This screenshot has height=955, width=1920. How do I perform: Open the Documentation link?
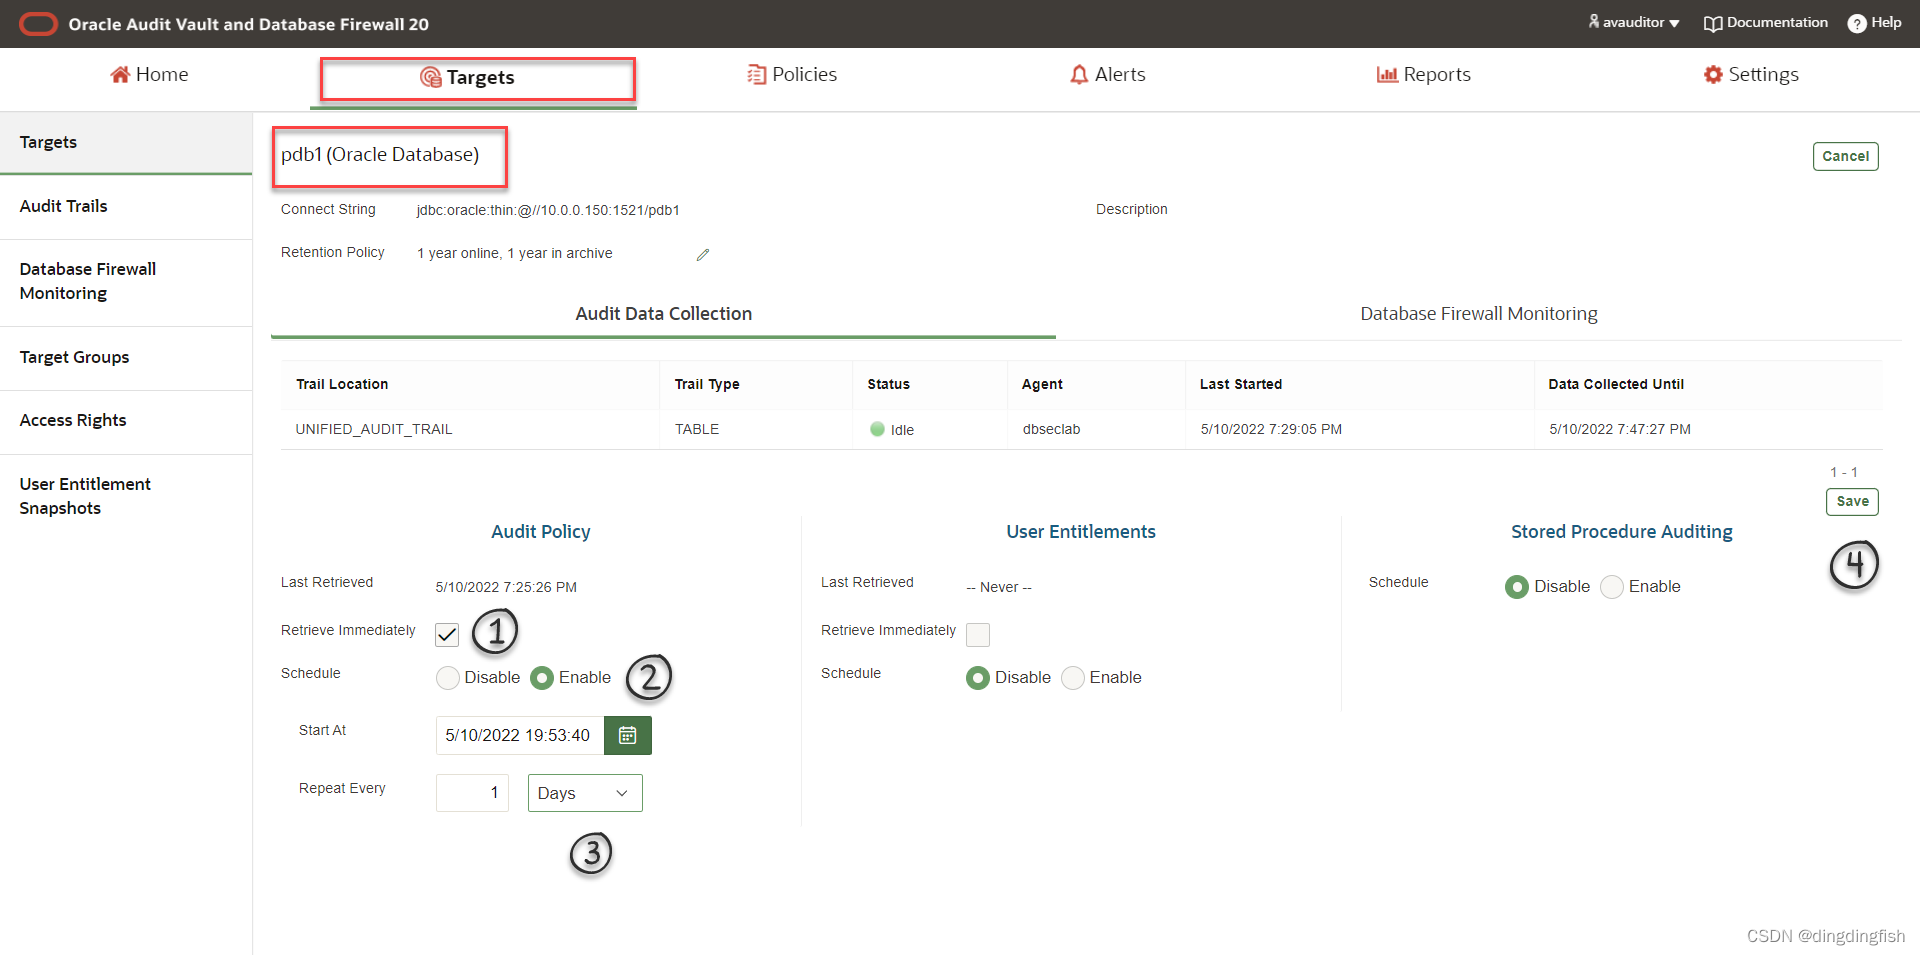click(1766, 22)
